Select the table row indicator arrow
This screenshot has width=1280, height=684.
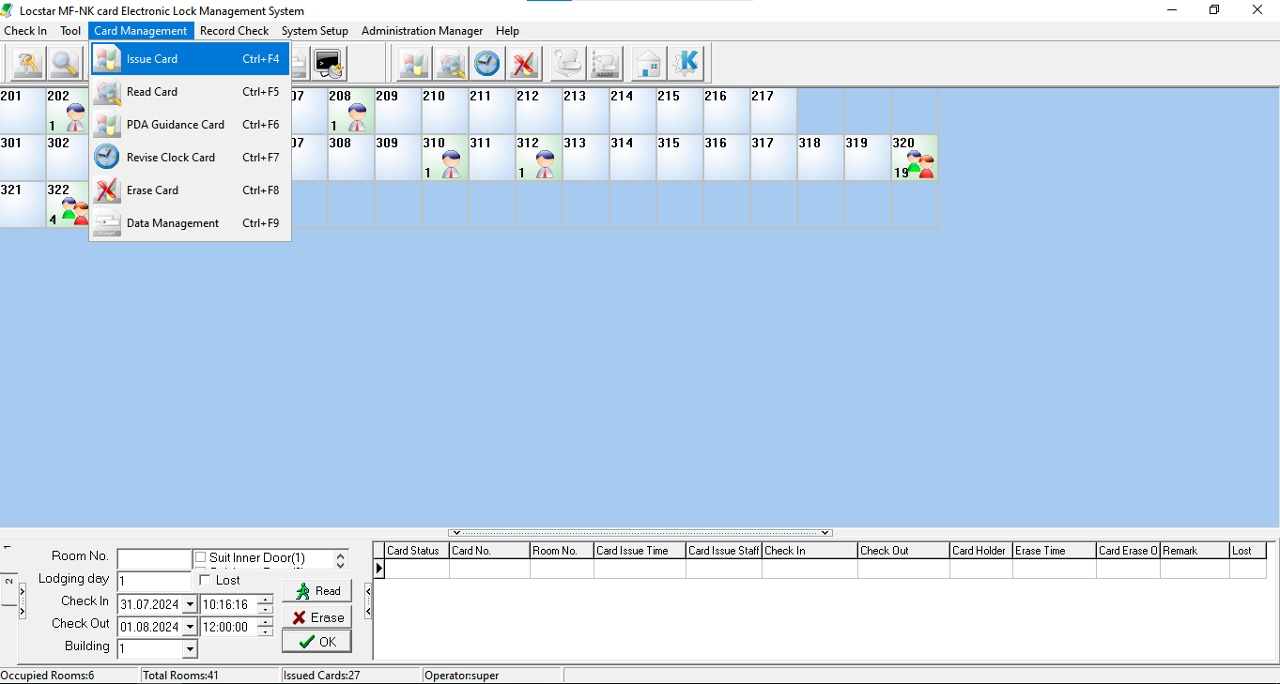[379, 569]
